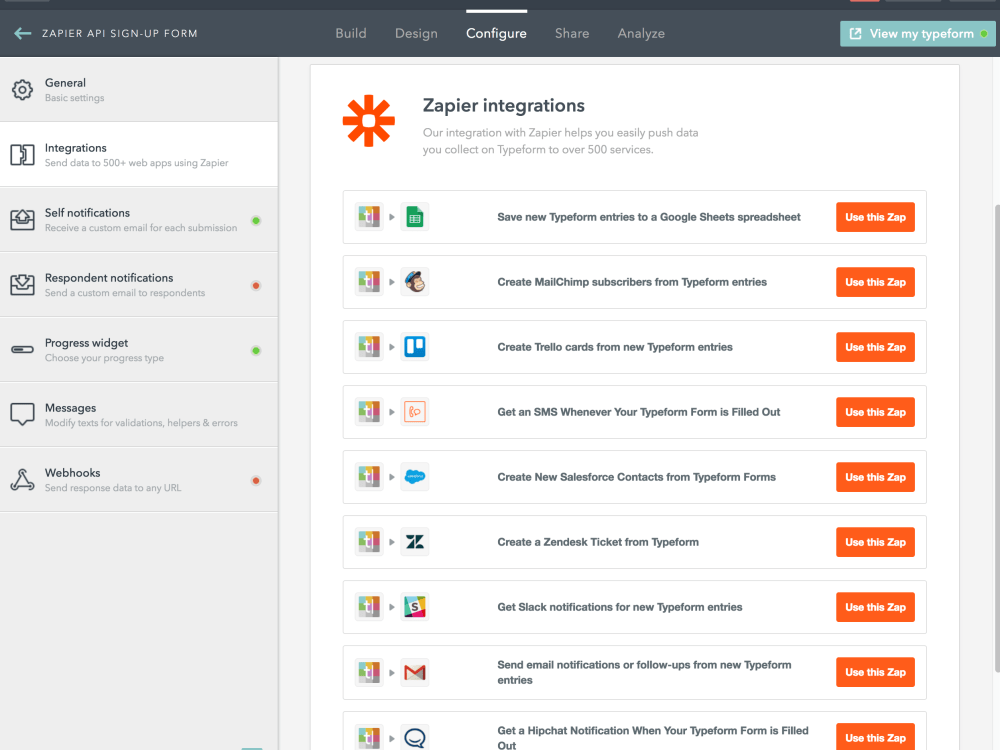Click external link icon on View my typeform
Screen dimensions: 1000x750
(856, 34)
